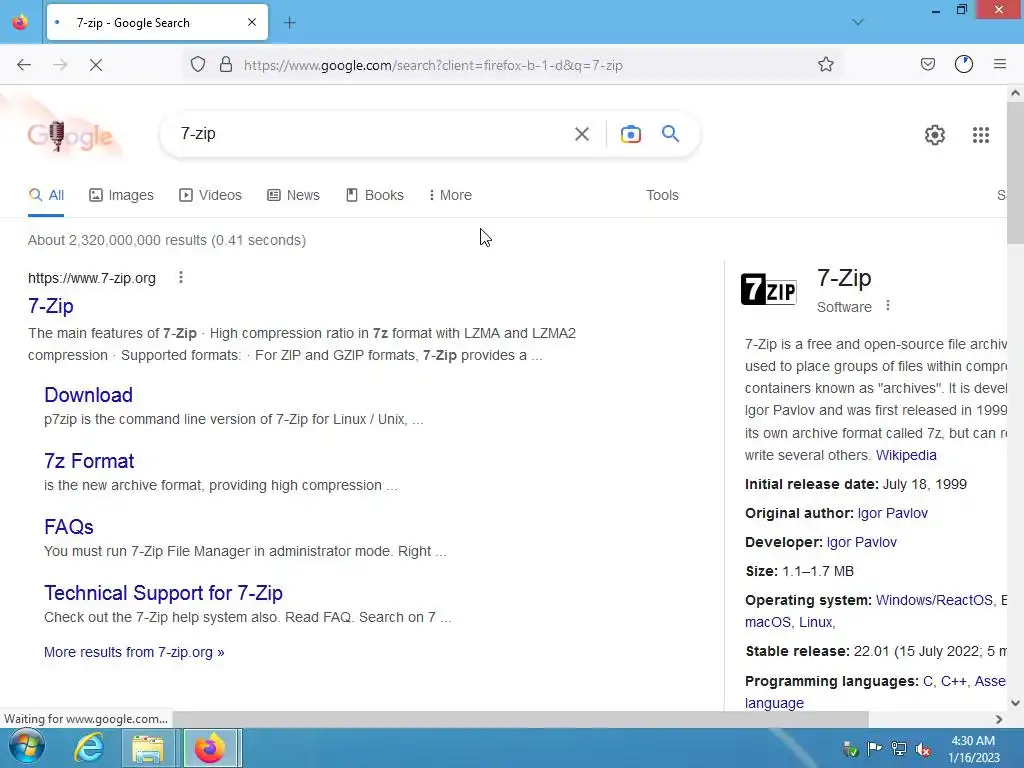The height and width of the screenshot is (768, 1024).
Task: Click the padlock site information icon
Action: tap(226, 64)
